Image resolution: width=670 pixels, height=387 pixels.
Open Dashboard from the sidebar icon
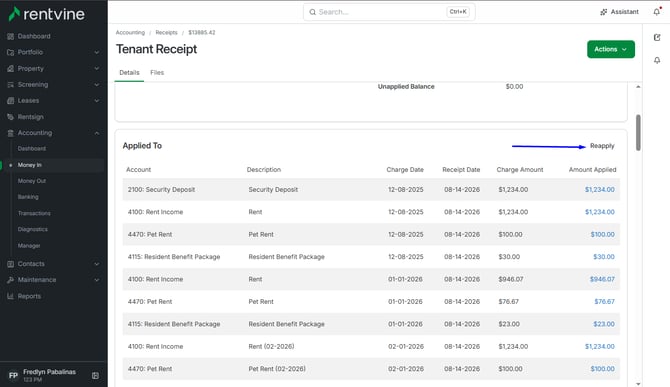click(11, 36)
